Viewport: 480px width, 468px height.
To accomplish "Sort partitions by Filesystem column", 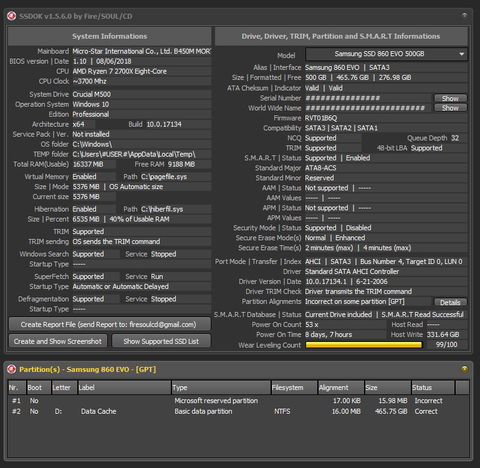I will tap(294, 387).
